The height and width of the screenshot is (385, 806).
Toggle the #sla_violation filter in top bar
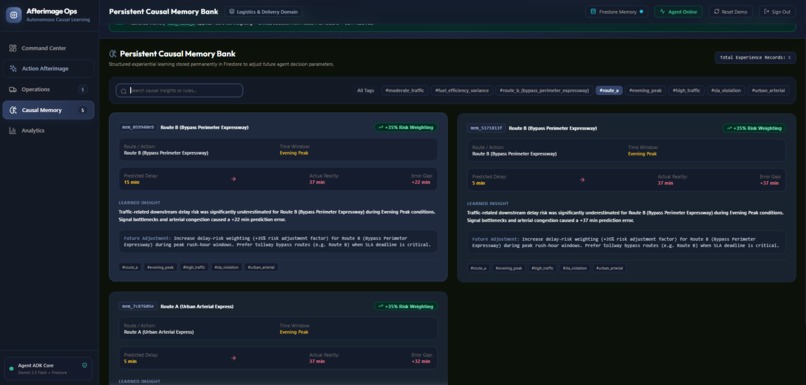(x=726, y=90)
